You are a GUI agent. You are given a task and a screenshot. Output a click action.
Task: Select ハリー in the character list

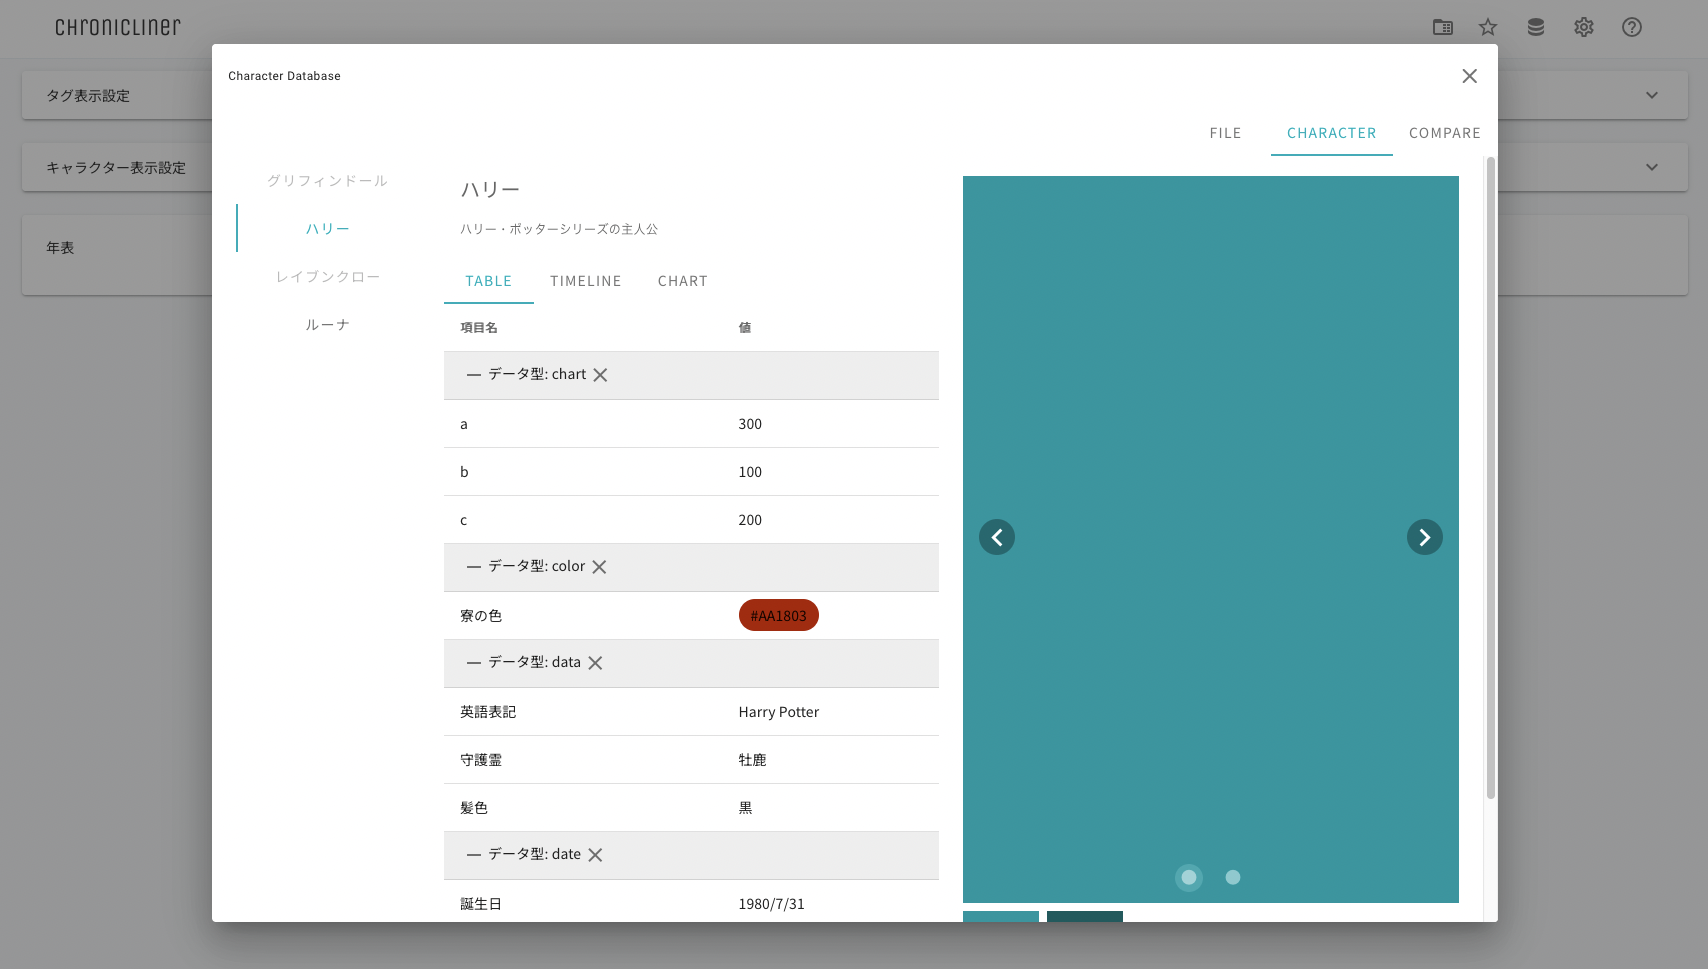pyautogui.click(x=328, y=229)
